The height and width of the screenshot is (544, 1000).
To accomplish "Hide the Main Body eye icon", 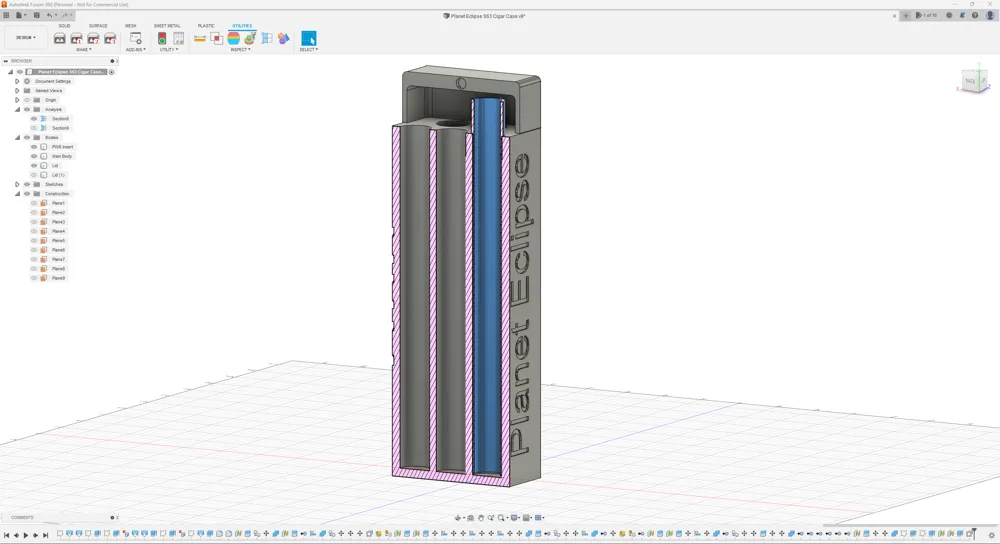I will [34, 156].
